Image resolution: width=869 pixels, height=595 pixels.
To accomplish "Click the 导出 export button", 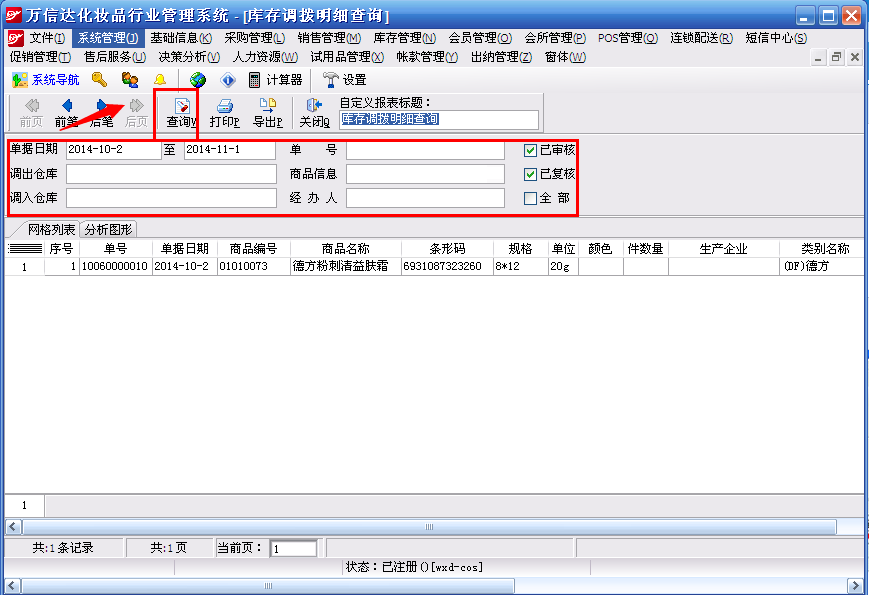I will point(268,113).
